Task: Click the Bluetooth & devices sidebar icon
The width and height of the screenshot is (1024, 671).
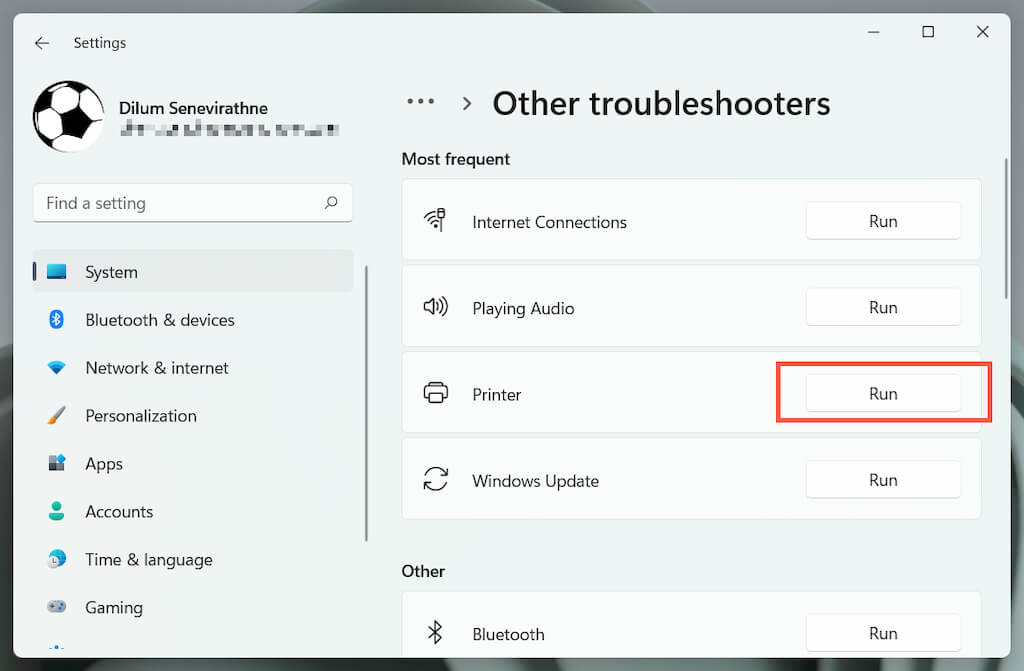Action: tap(57, 320)
